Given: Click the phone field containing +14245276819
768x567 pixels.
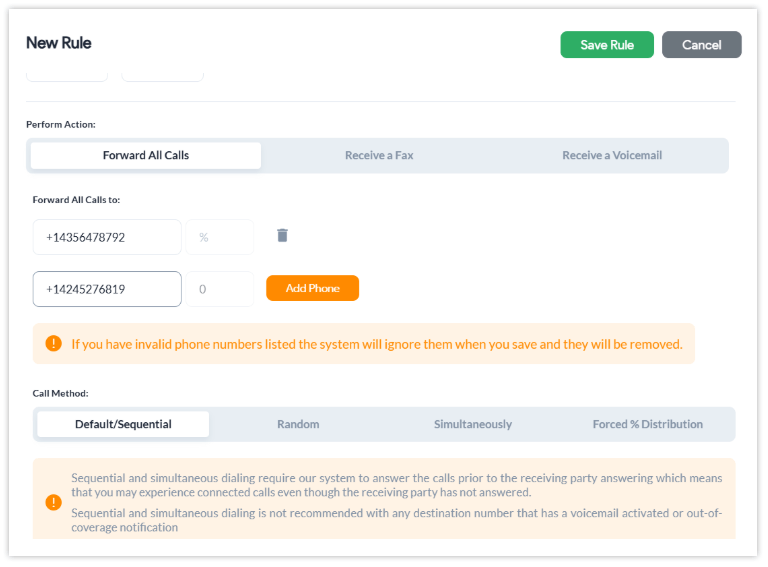Looking at the screenshot, I should pos(107,289).
